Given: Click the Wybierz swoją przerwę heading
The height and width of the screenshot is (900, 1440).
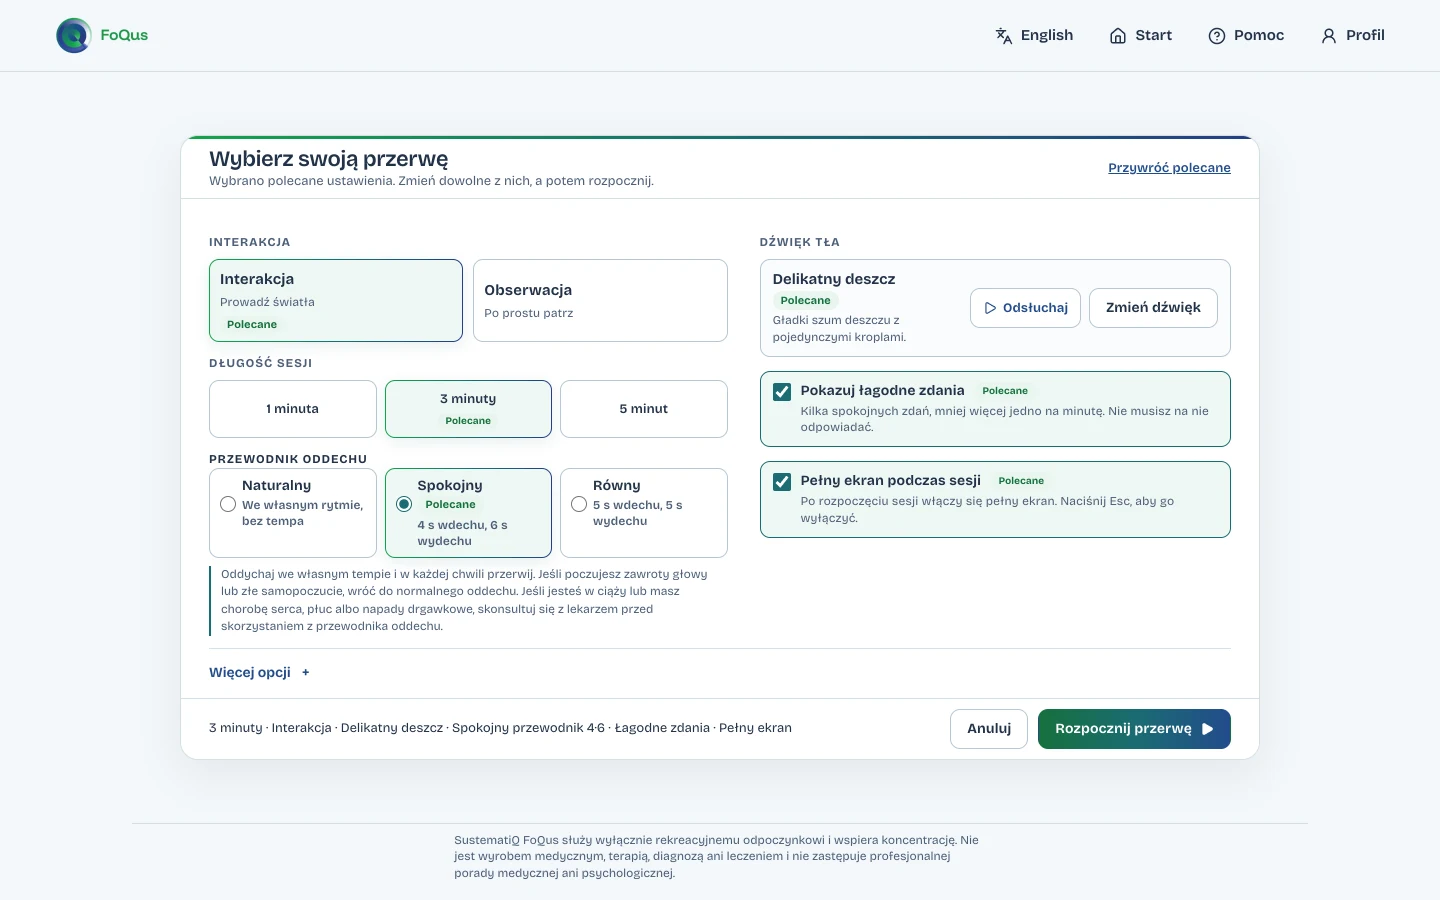Looking at the screenshot, I should click(329, 159).
